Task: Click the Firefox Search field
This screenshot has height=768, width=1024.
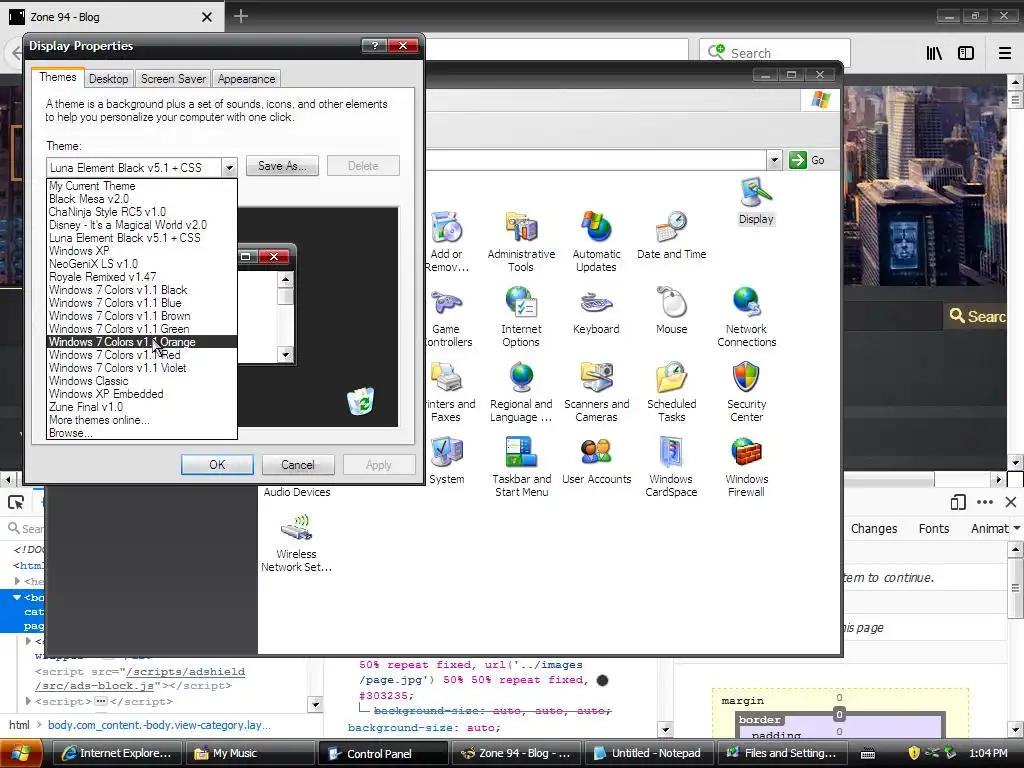Action: coord(775,52)
